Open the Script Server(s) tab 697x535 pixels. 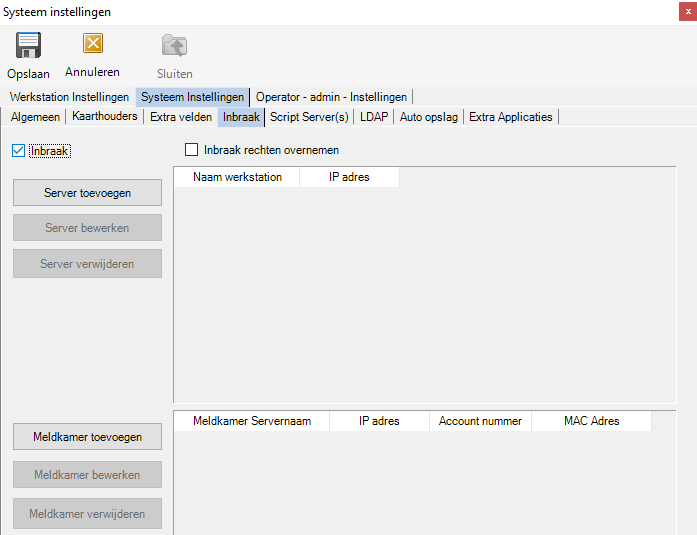tap(309, 117)
